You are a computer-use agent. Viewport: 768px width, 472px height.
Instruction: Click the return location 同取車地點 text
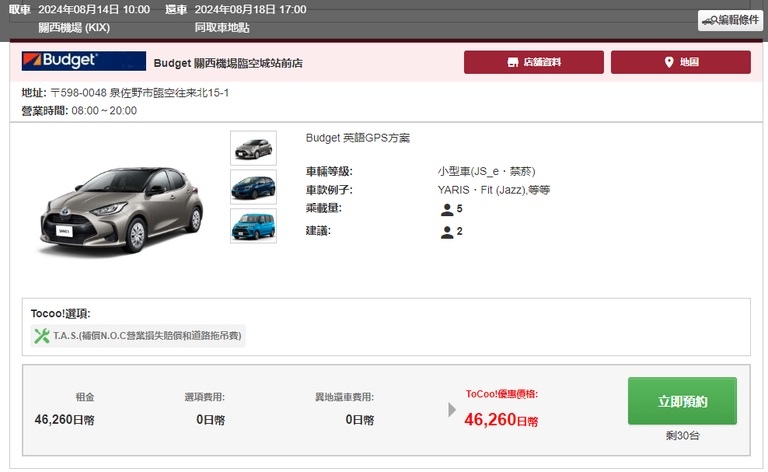pyautogui.click(x=222, y=27)
